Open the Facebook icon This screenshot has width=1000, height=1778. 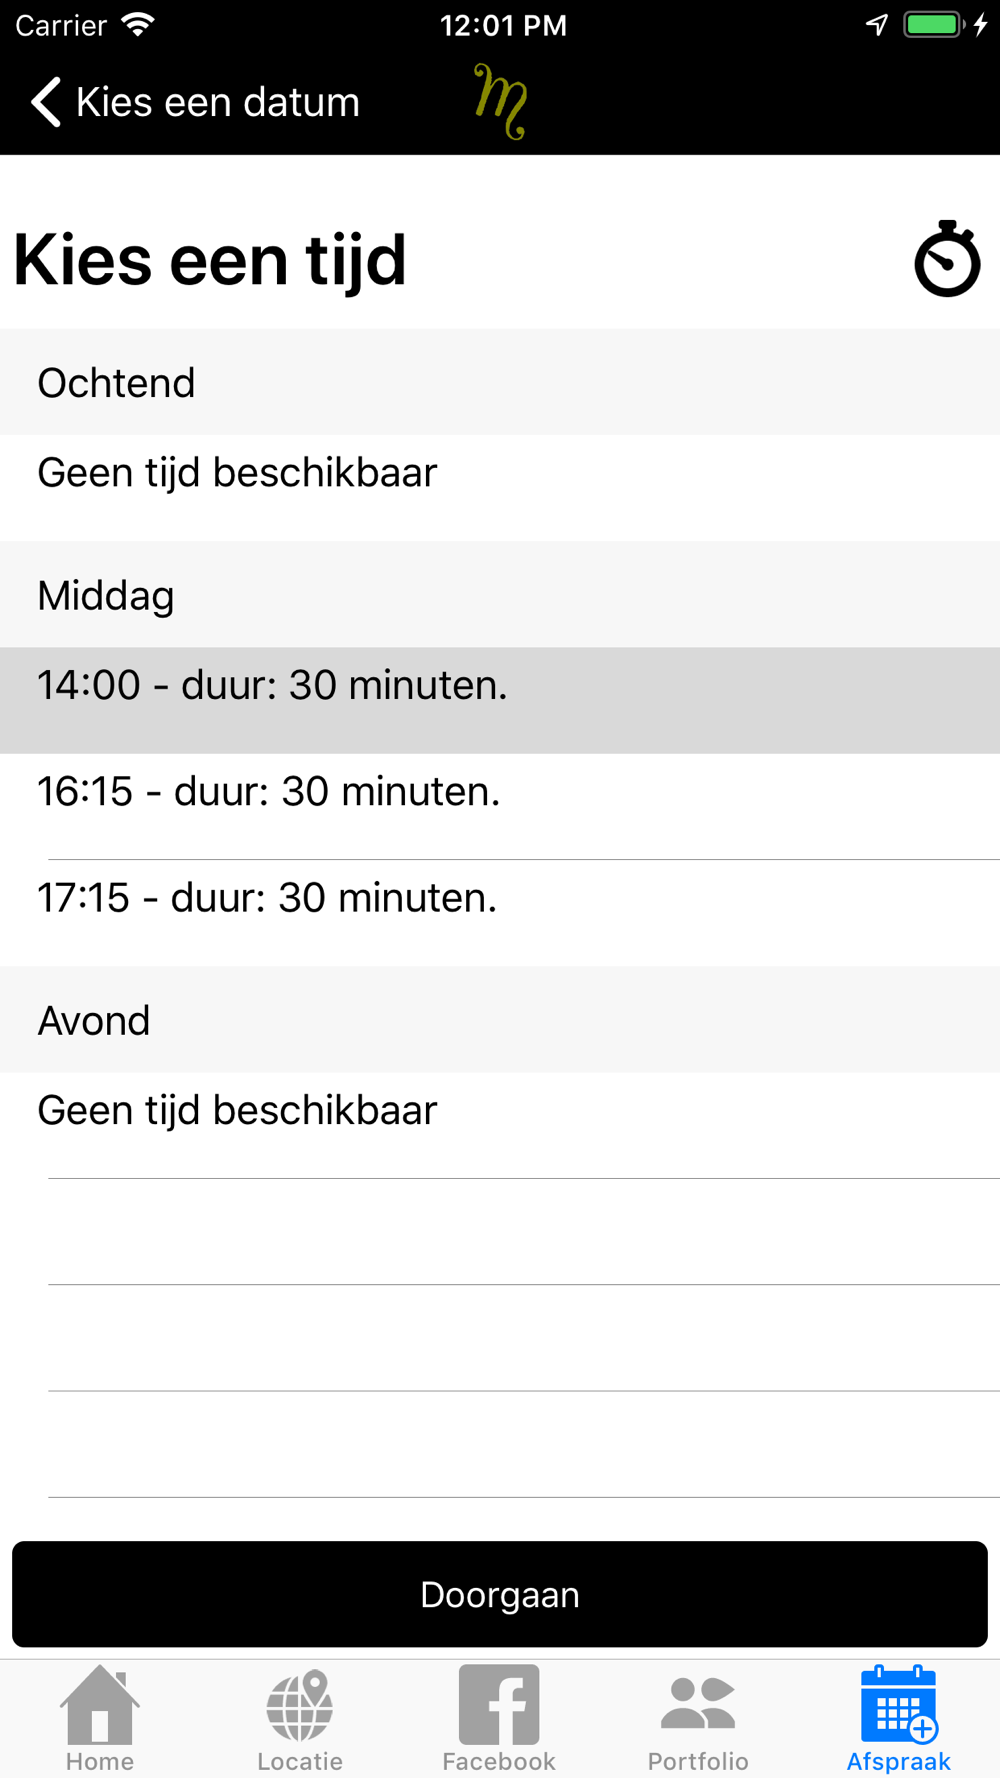click(499, 1705)
